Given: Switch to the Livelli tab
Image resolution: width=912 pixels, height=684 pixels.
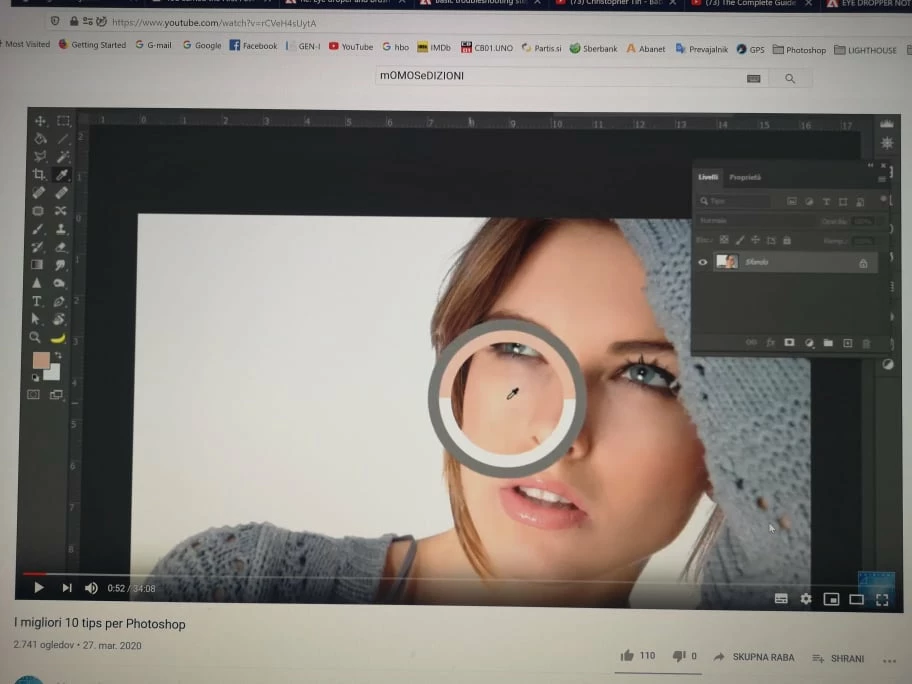Looking at the screenshot, I should point(708,177).
